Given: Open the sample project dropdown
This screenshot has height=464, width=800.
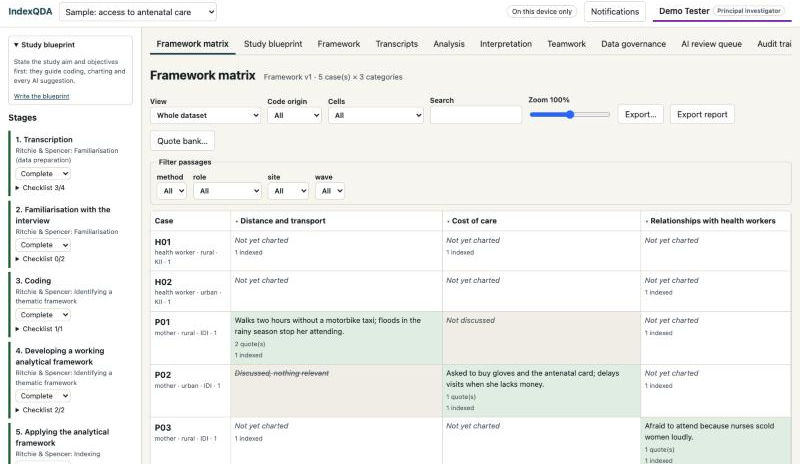Looking at the screenshot, I should [138, 12].
